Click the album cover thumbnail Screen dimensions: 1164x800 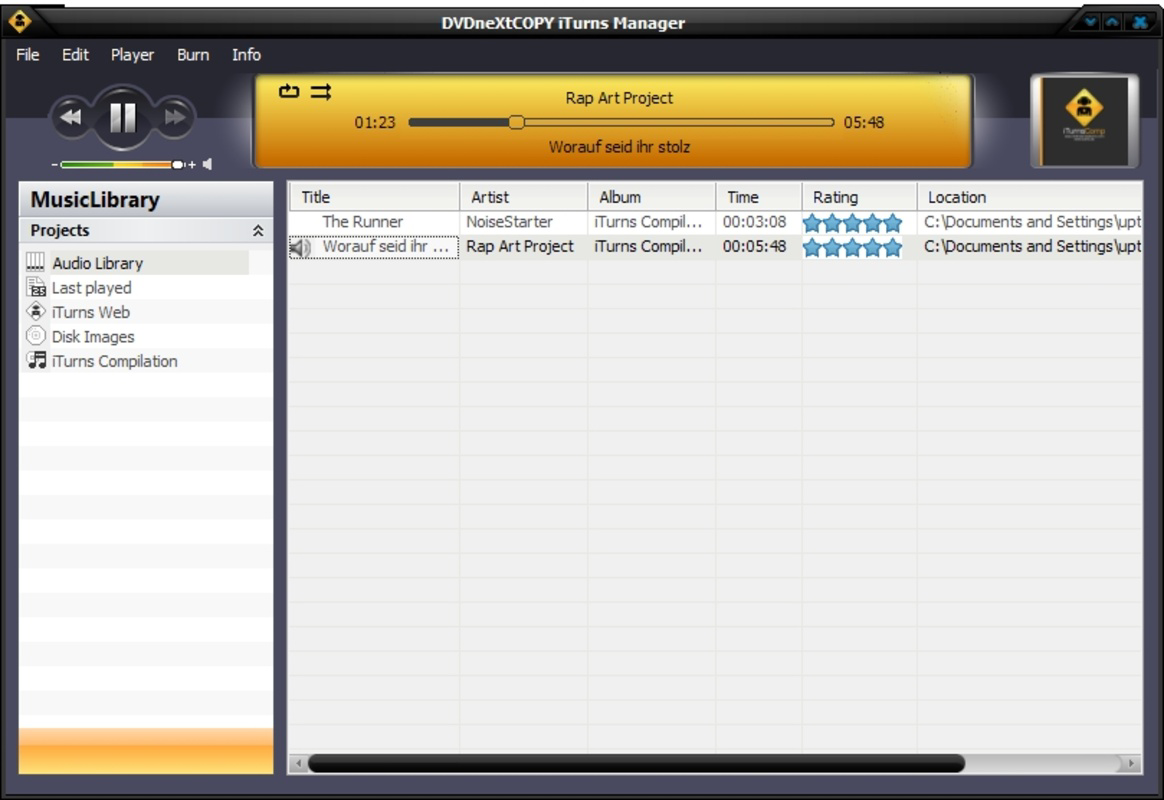coord(1085,122)
